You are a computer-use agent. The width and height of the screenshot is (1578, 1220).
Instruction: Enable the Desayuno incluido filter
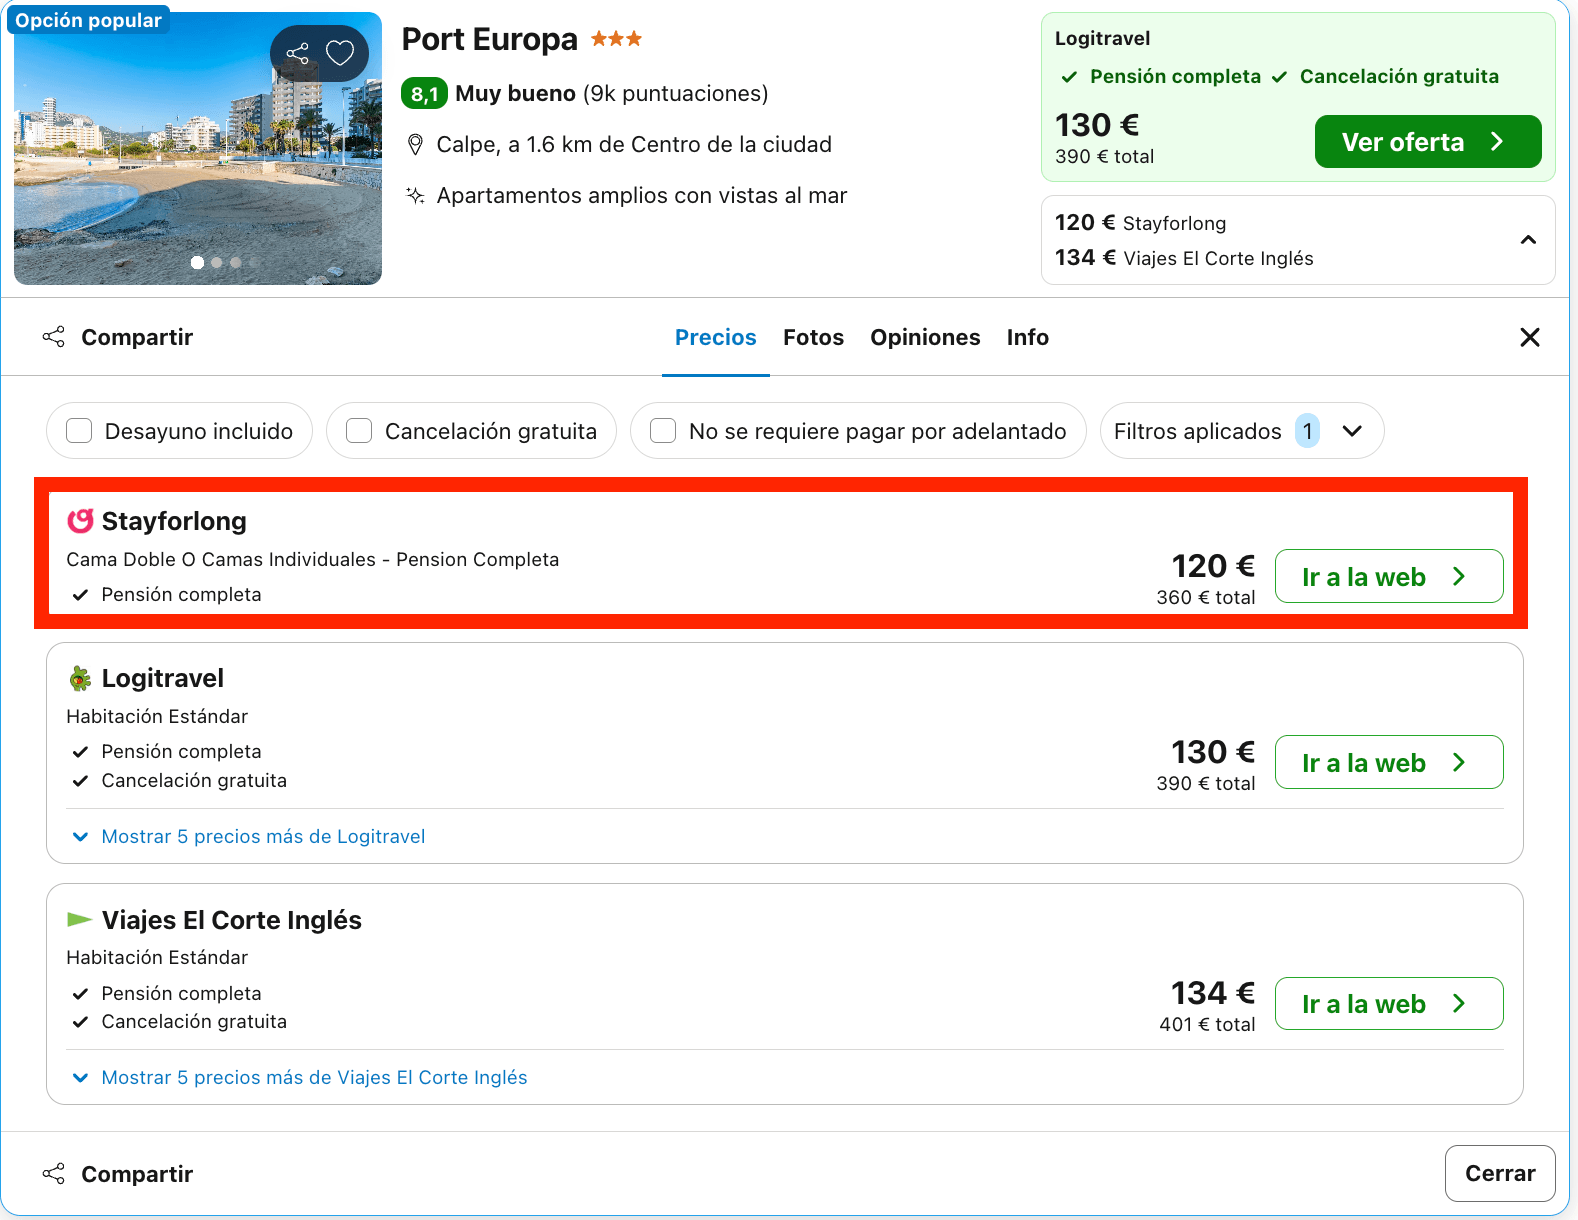click(79, 431)
